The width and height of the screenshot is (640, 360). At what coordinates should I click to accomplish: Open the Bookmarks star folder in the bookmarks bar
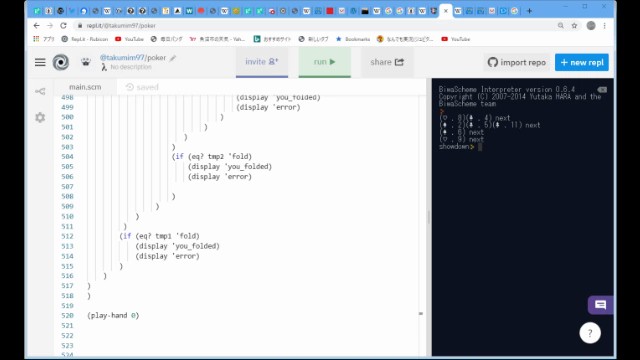click(x=353, y=39)
